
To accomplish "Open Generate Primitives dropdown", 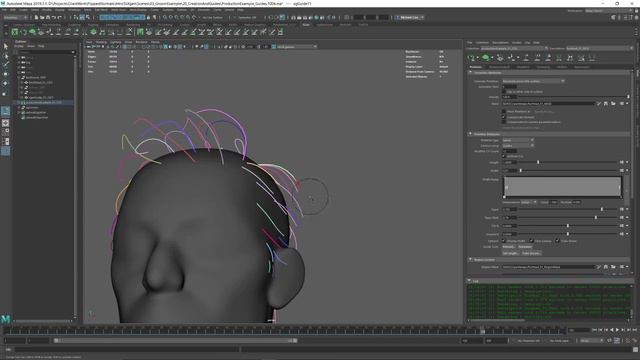I will click(533, 81).
